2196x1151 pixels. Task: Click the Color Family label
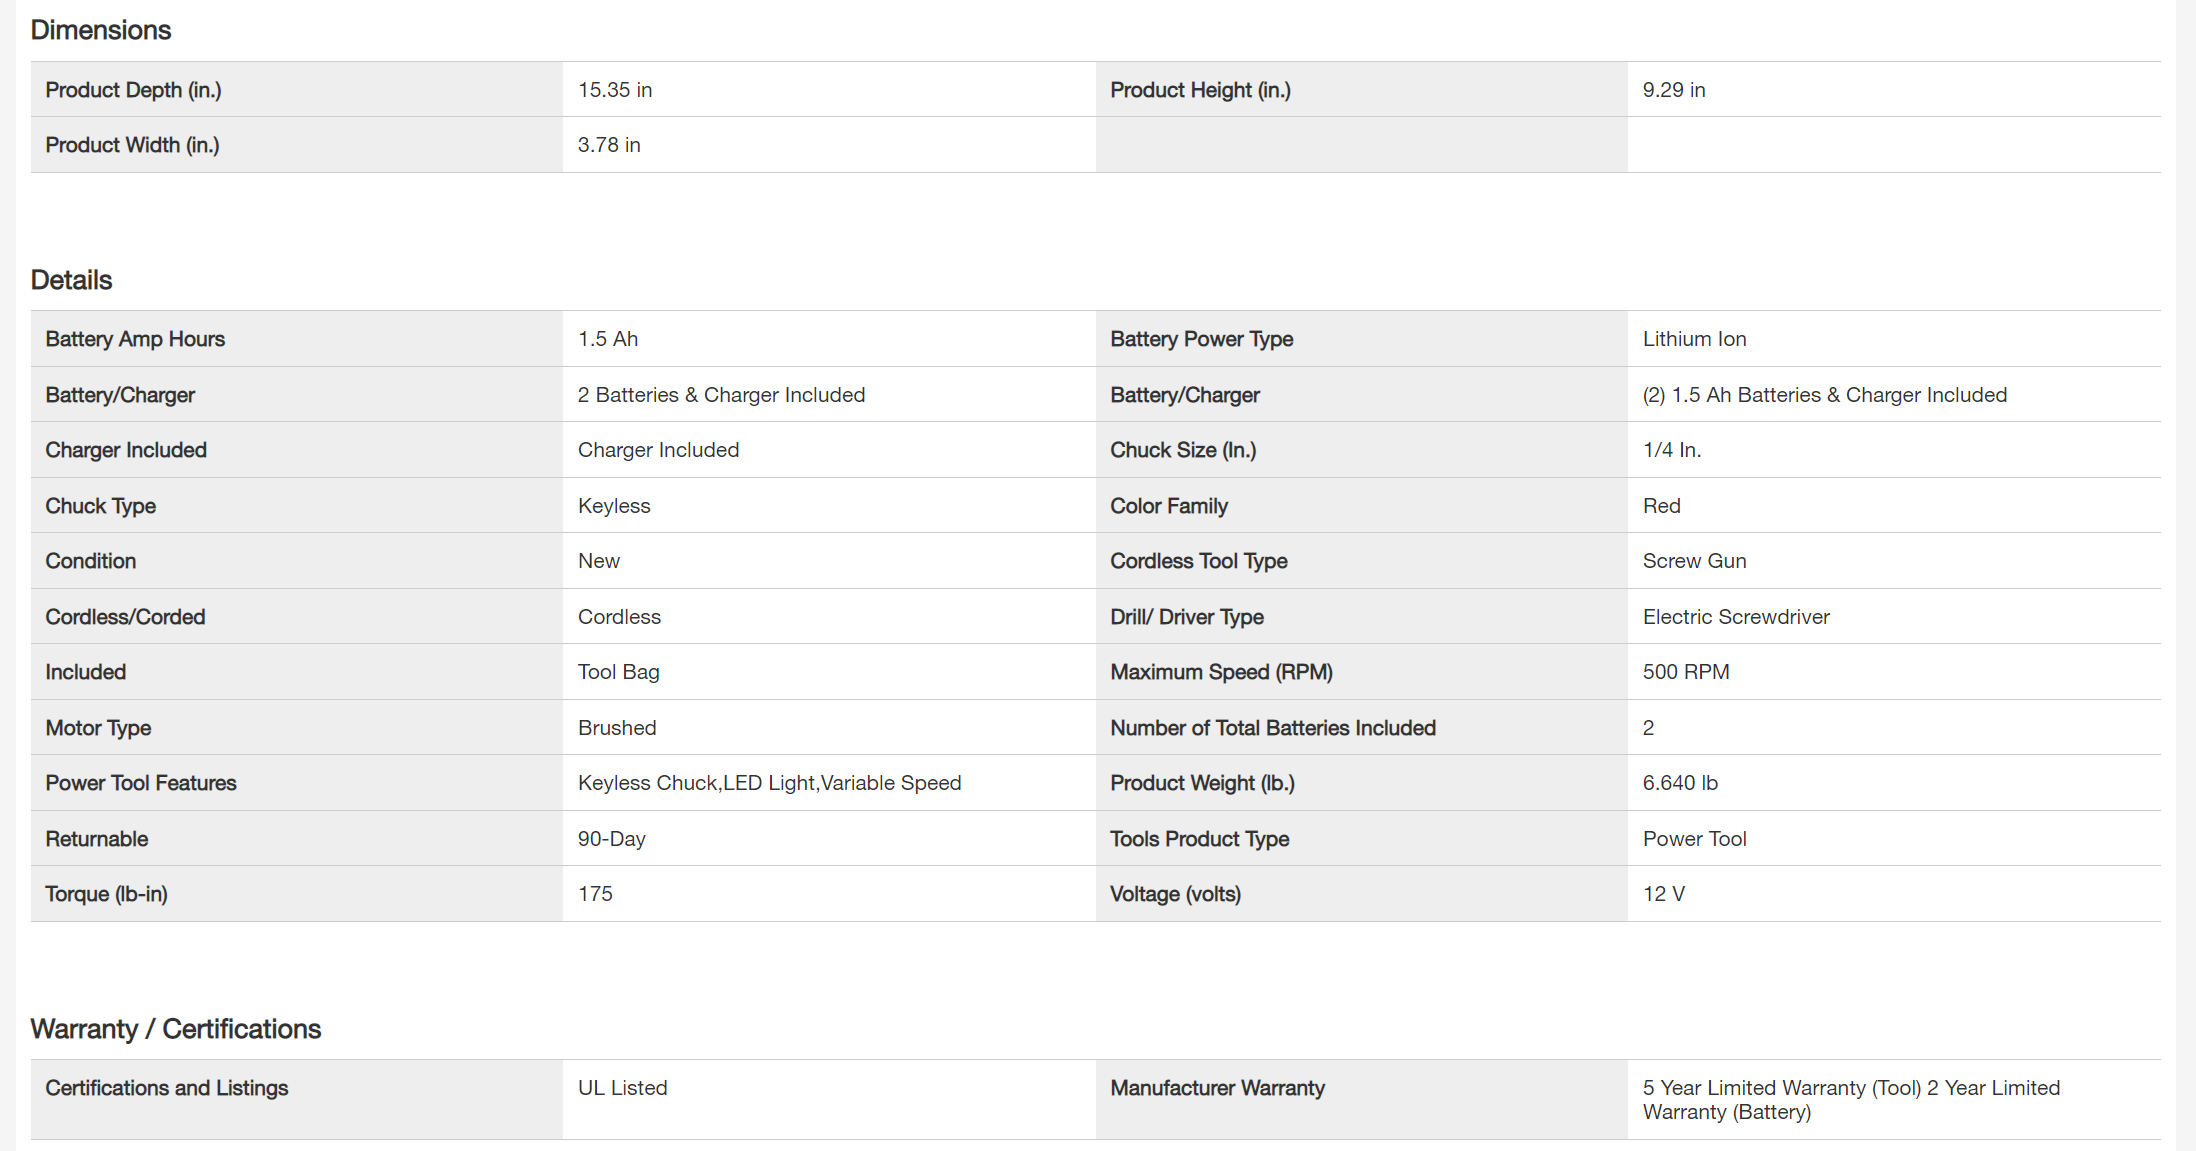coord(1169,506)
